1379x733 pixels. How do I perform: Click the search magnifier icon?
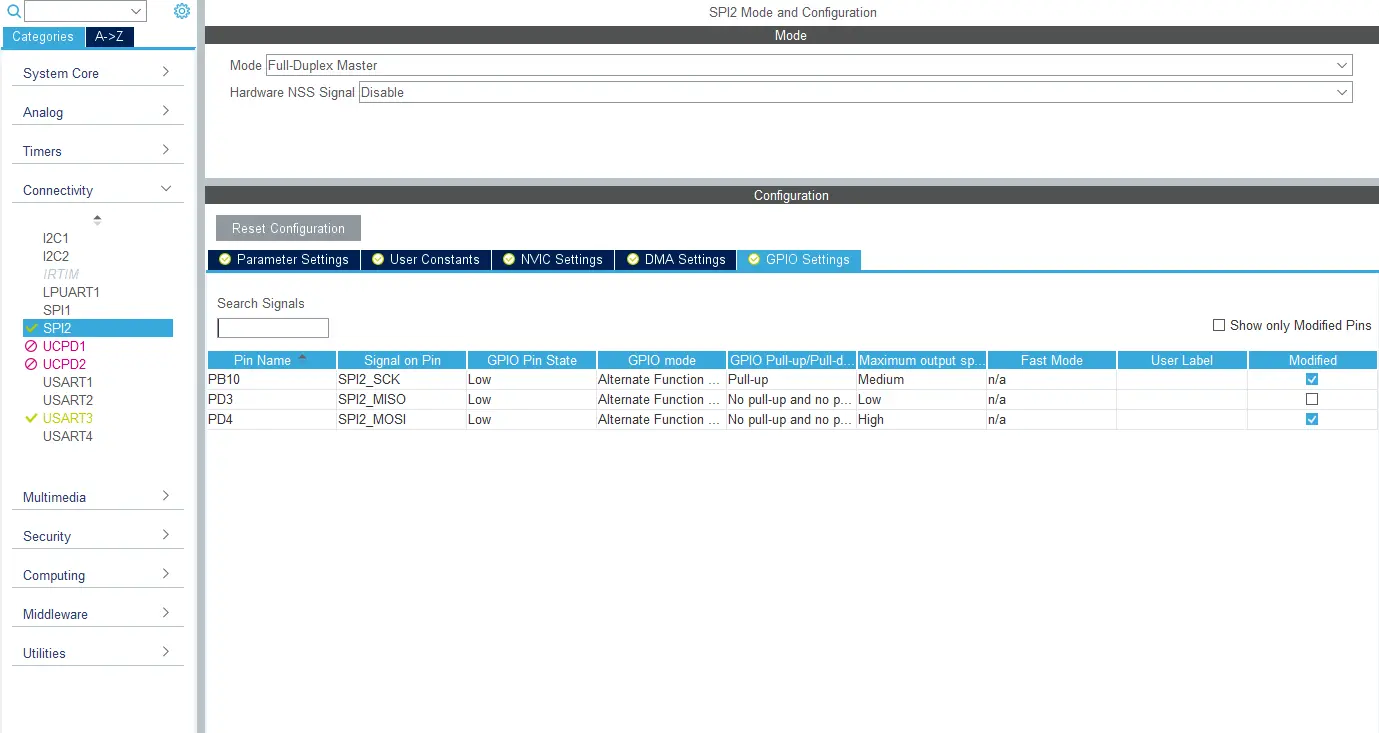tap(13, 11)
